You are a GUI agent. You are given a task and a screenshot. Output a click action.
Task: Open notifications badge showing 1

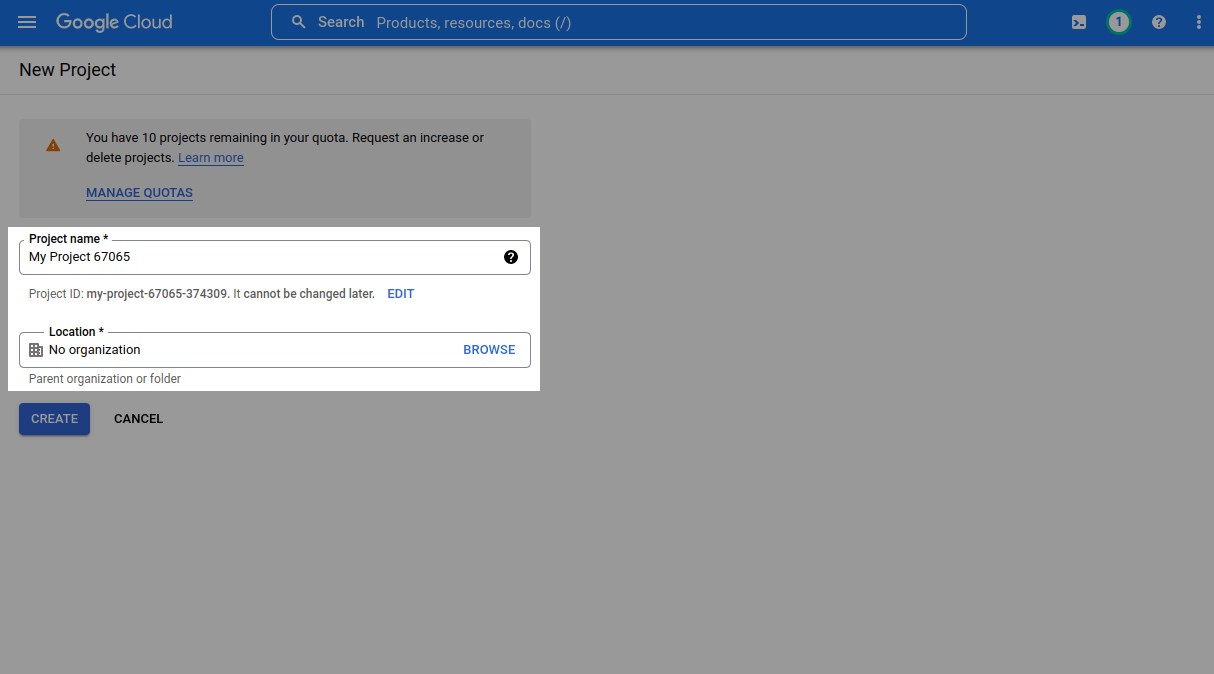pyautogui.click(x=1119, y=22)
